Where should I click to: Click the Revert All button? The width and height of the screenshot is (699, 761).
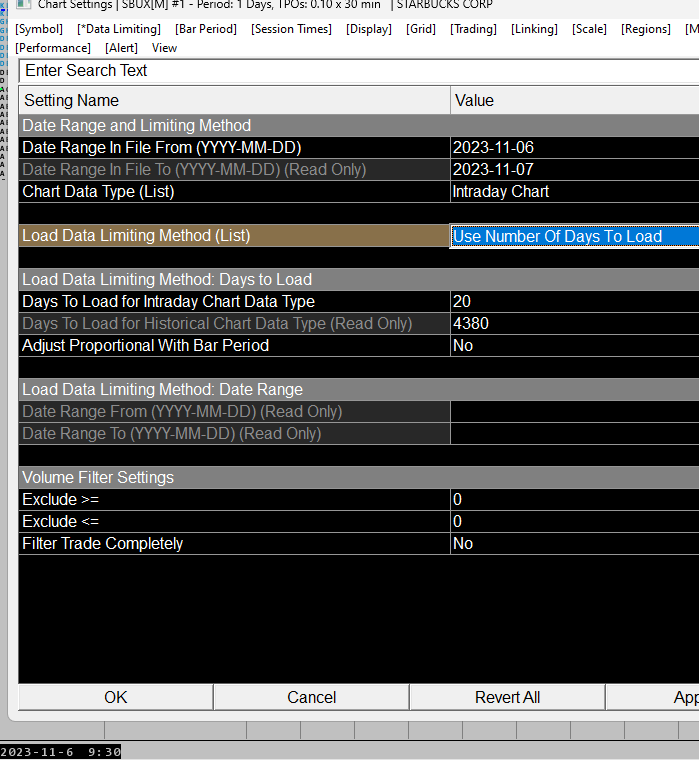[507, 697]
